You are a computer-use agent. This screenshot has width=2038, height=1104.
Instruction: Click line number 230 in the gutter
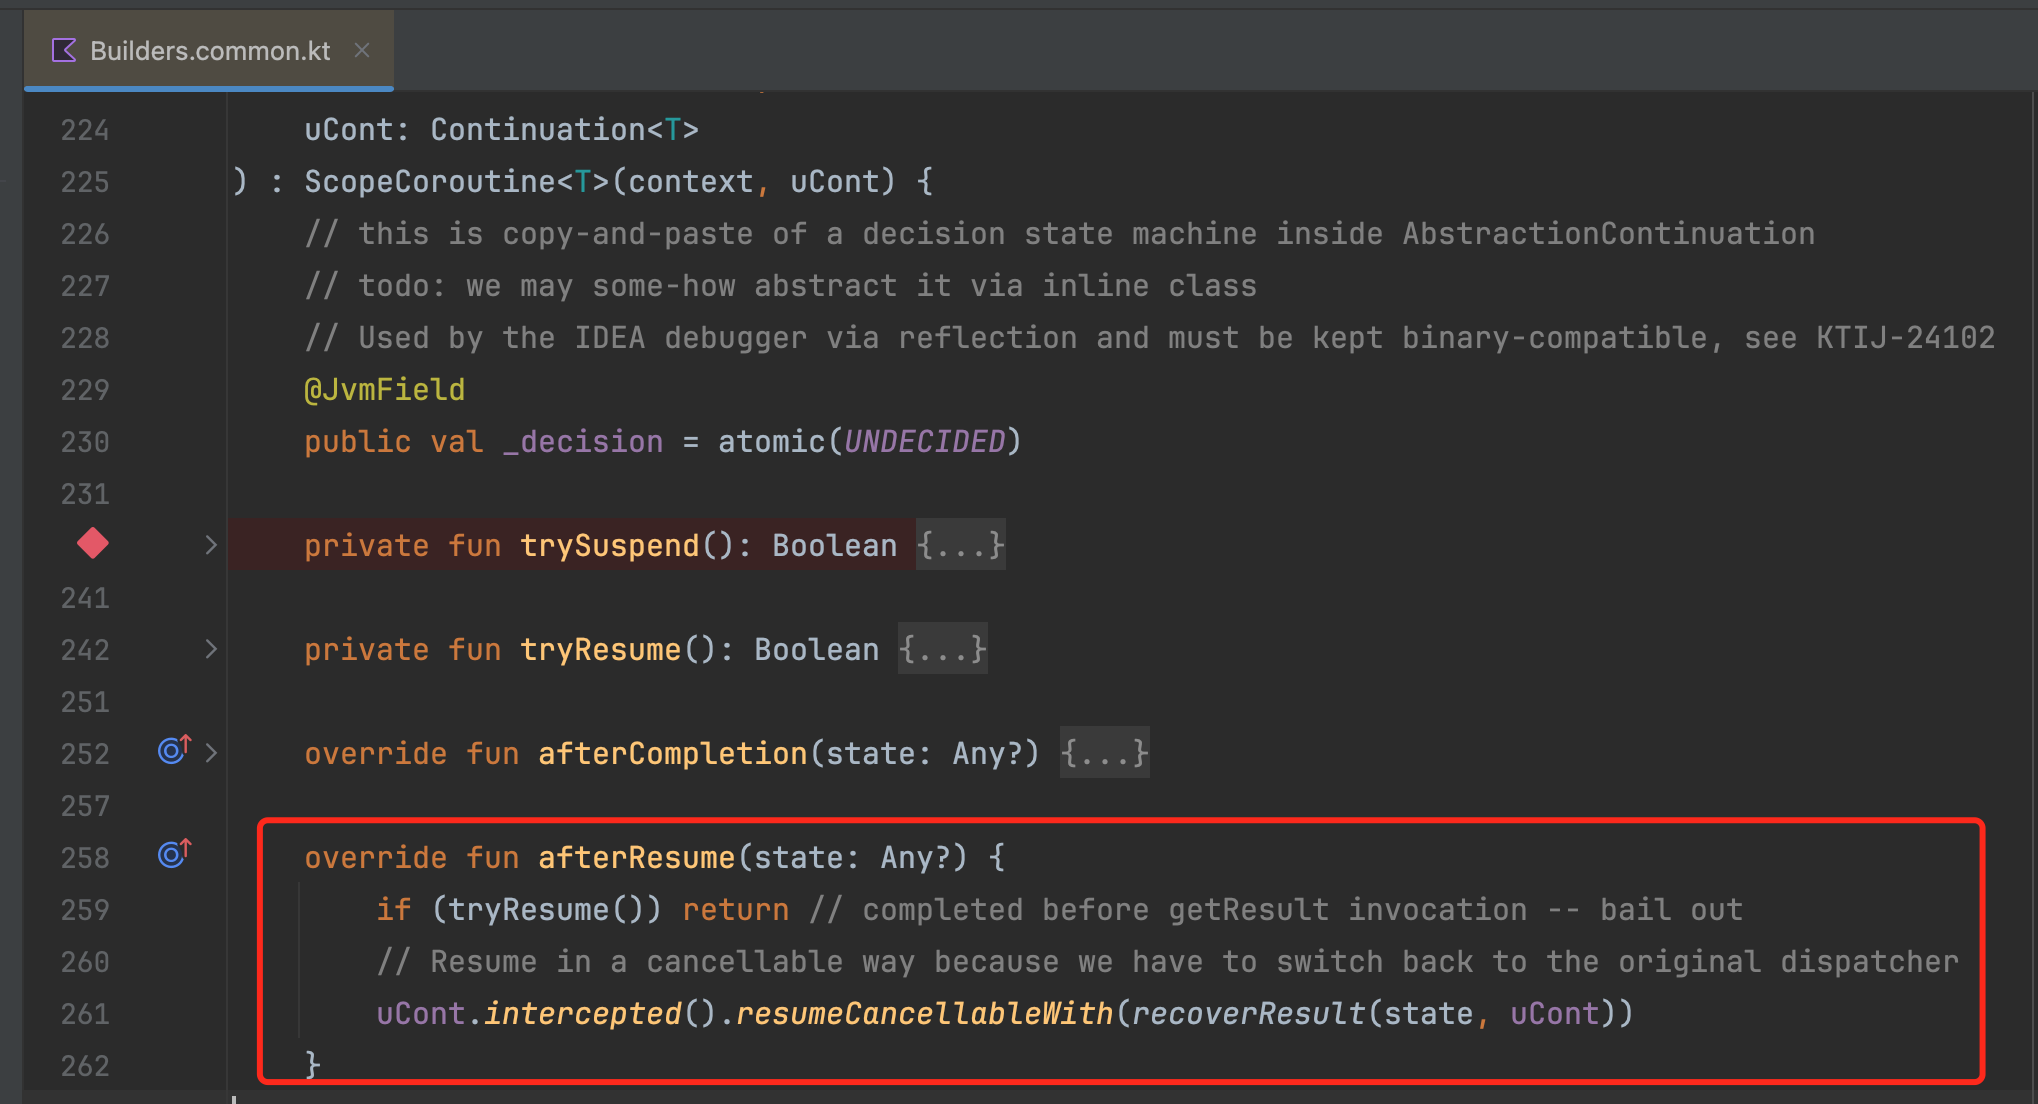(x=85, y=442)
